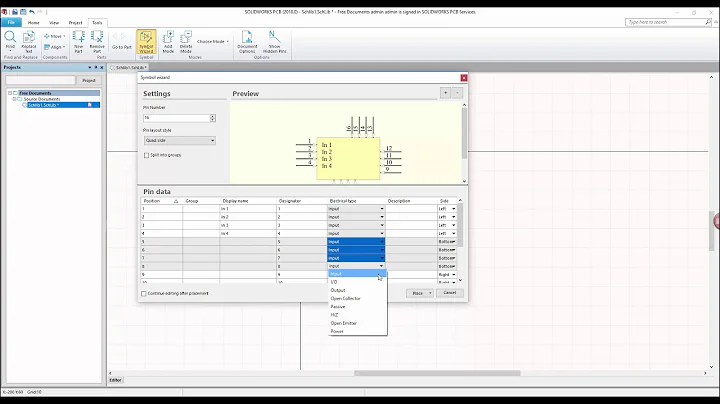The image size is (720, 404).
Task: Collapse the Source Documents tree node
Action: (14, 99)
